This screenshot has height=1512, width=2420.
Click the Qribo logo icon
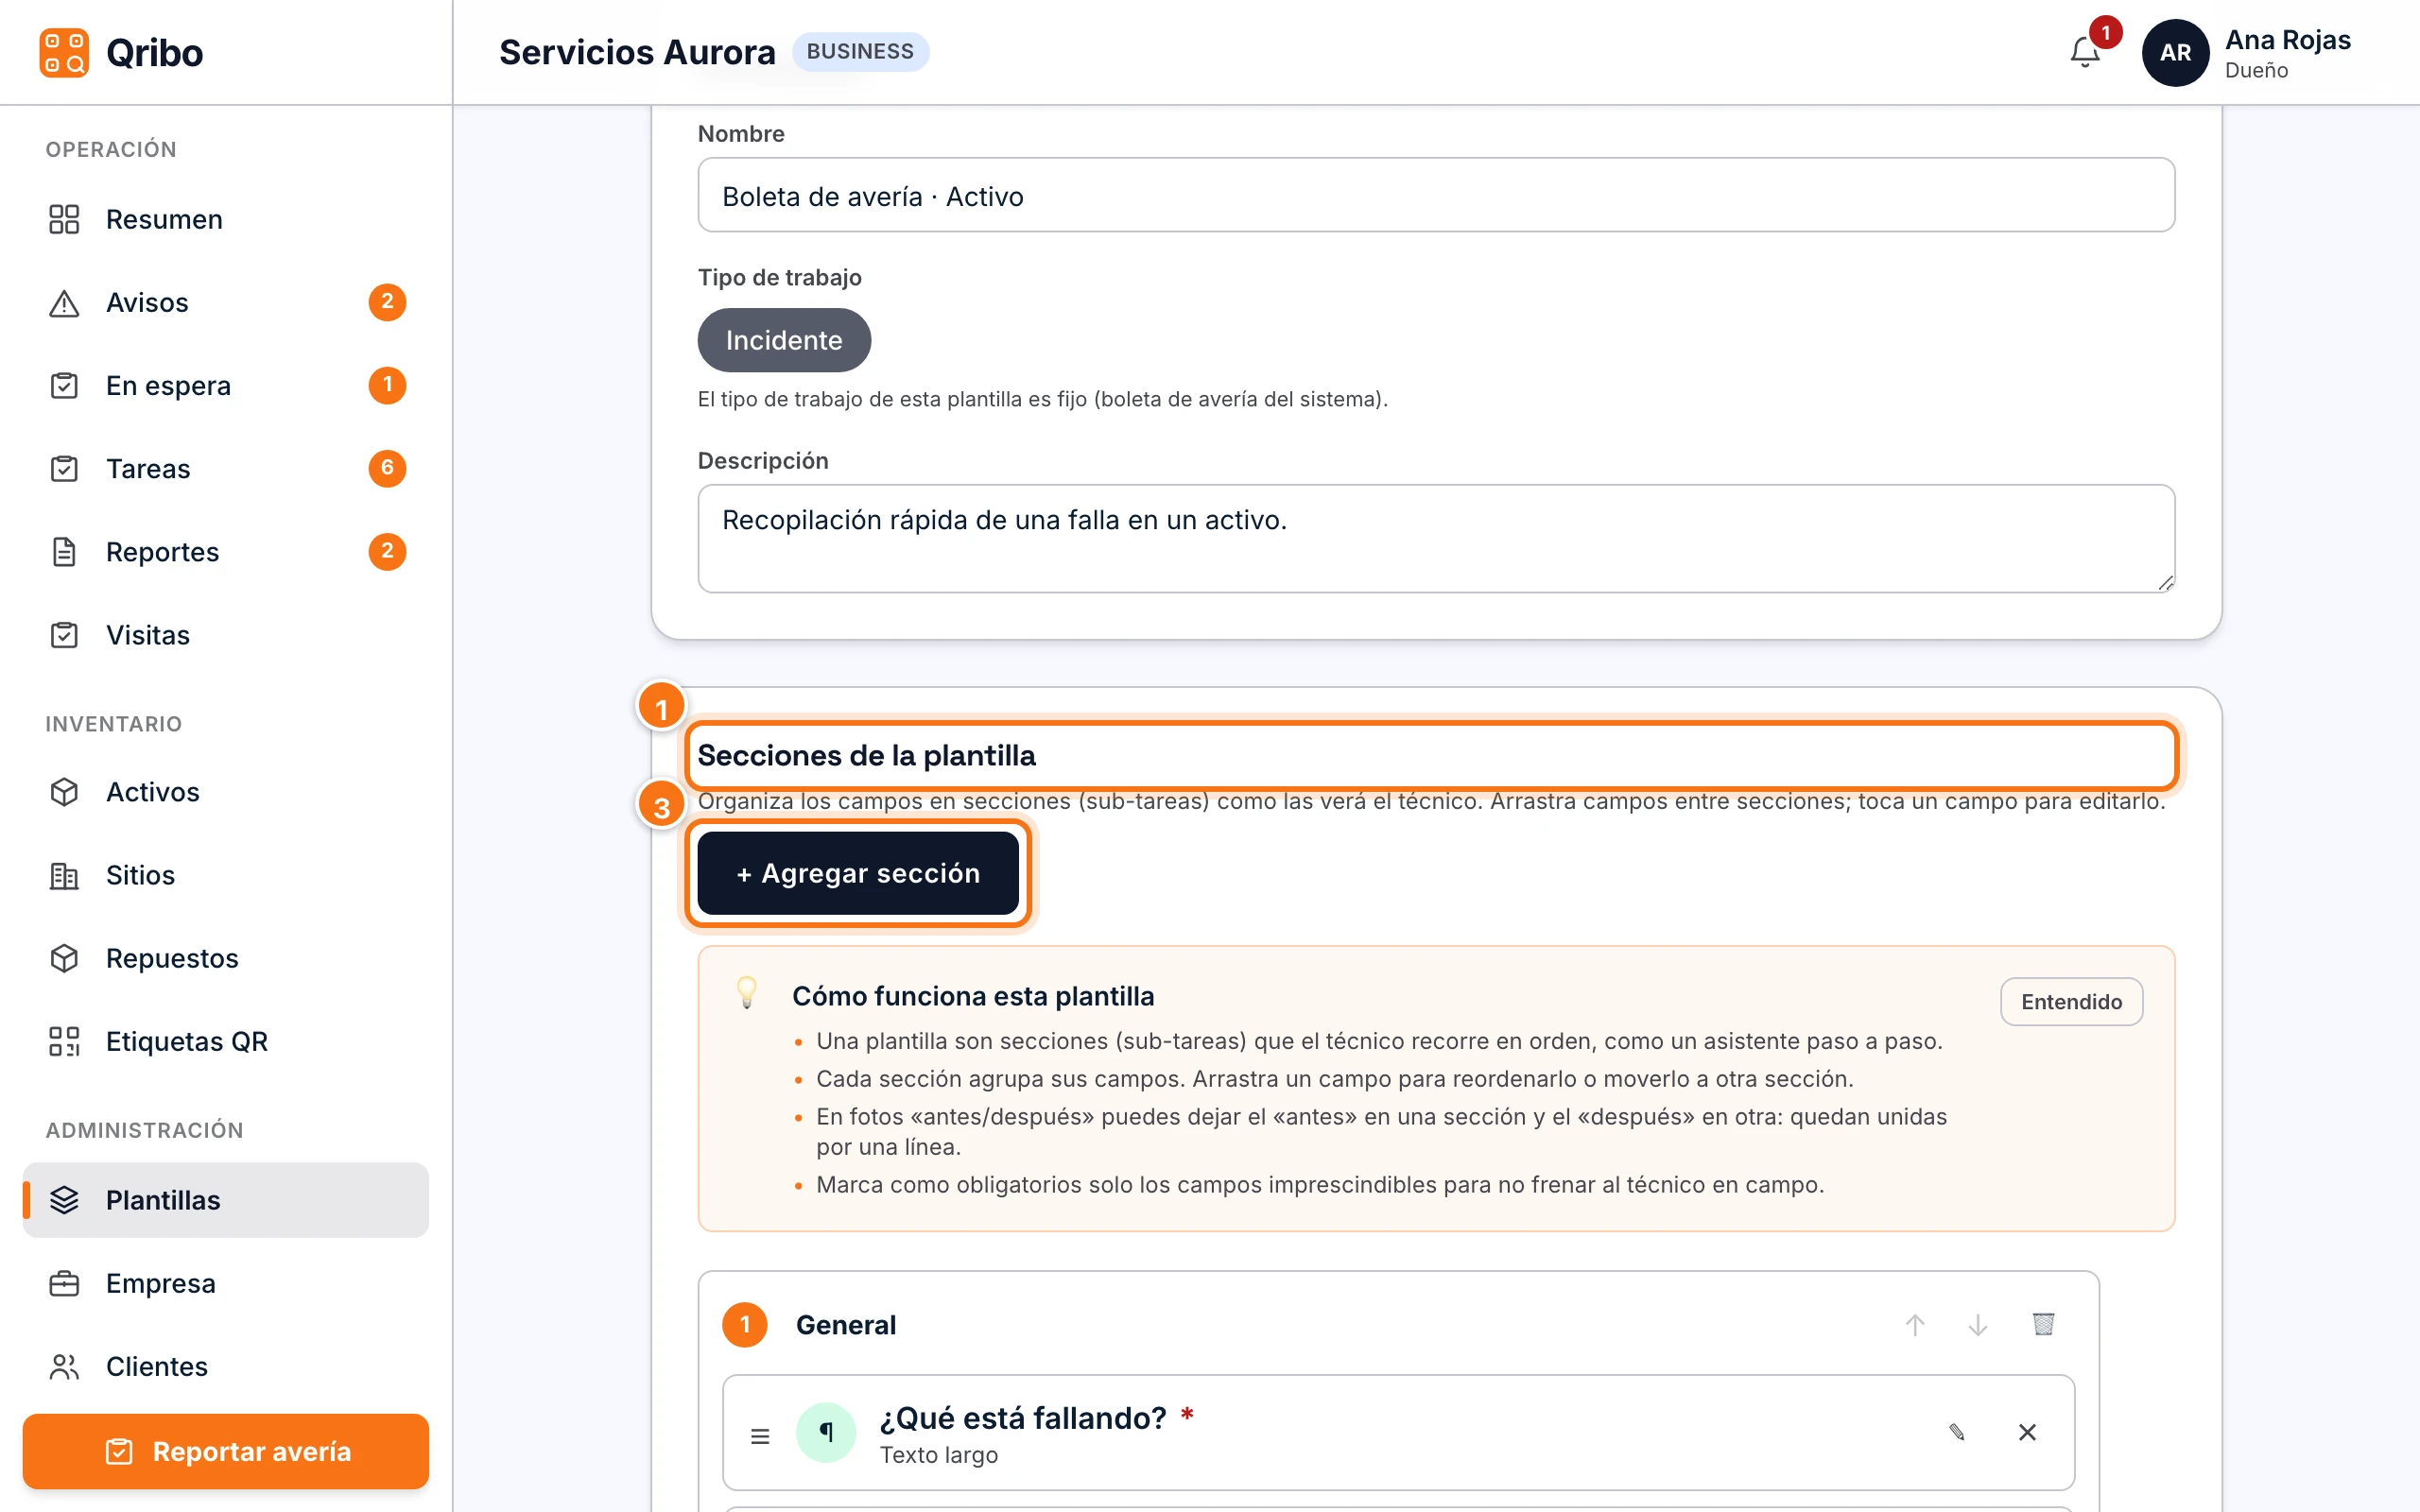64,52
